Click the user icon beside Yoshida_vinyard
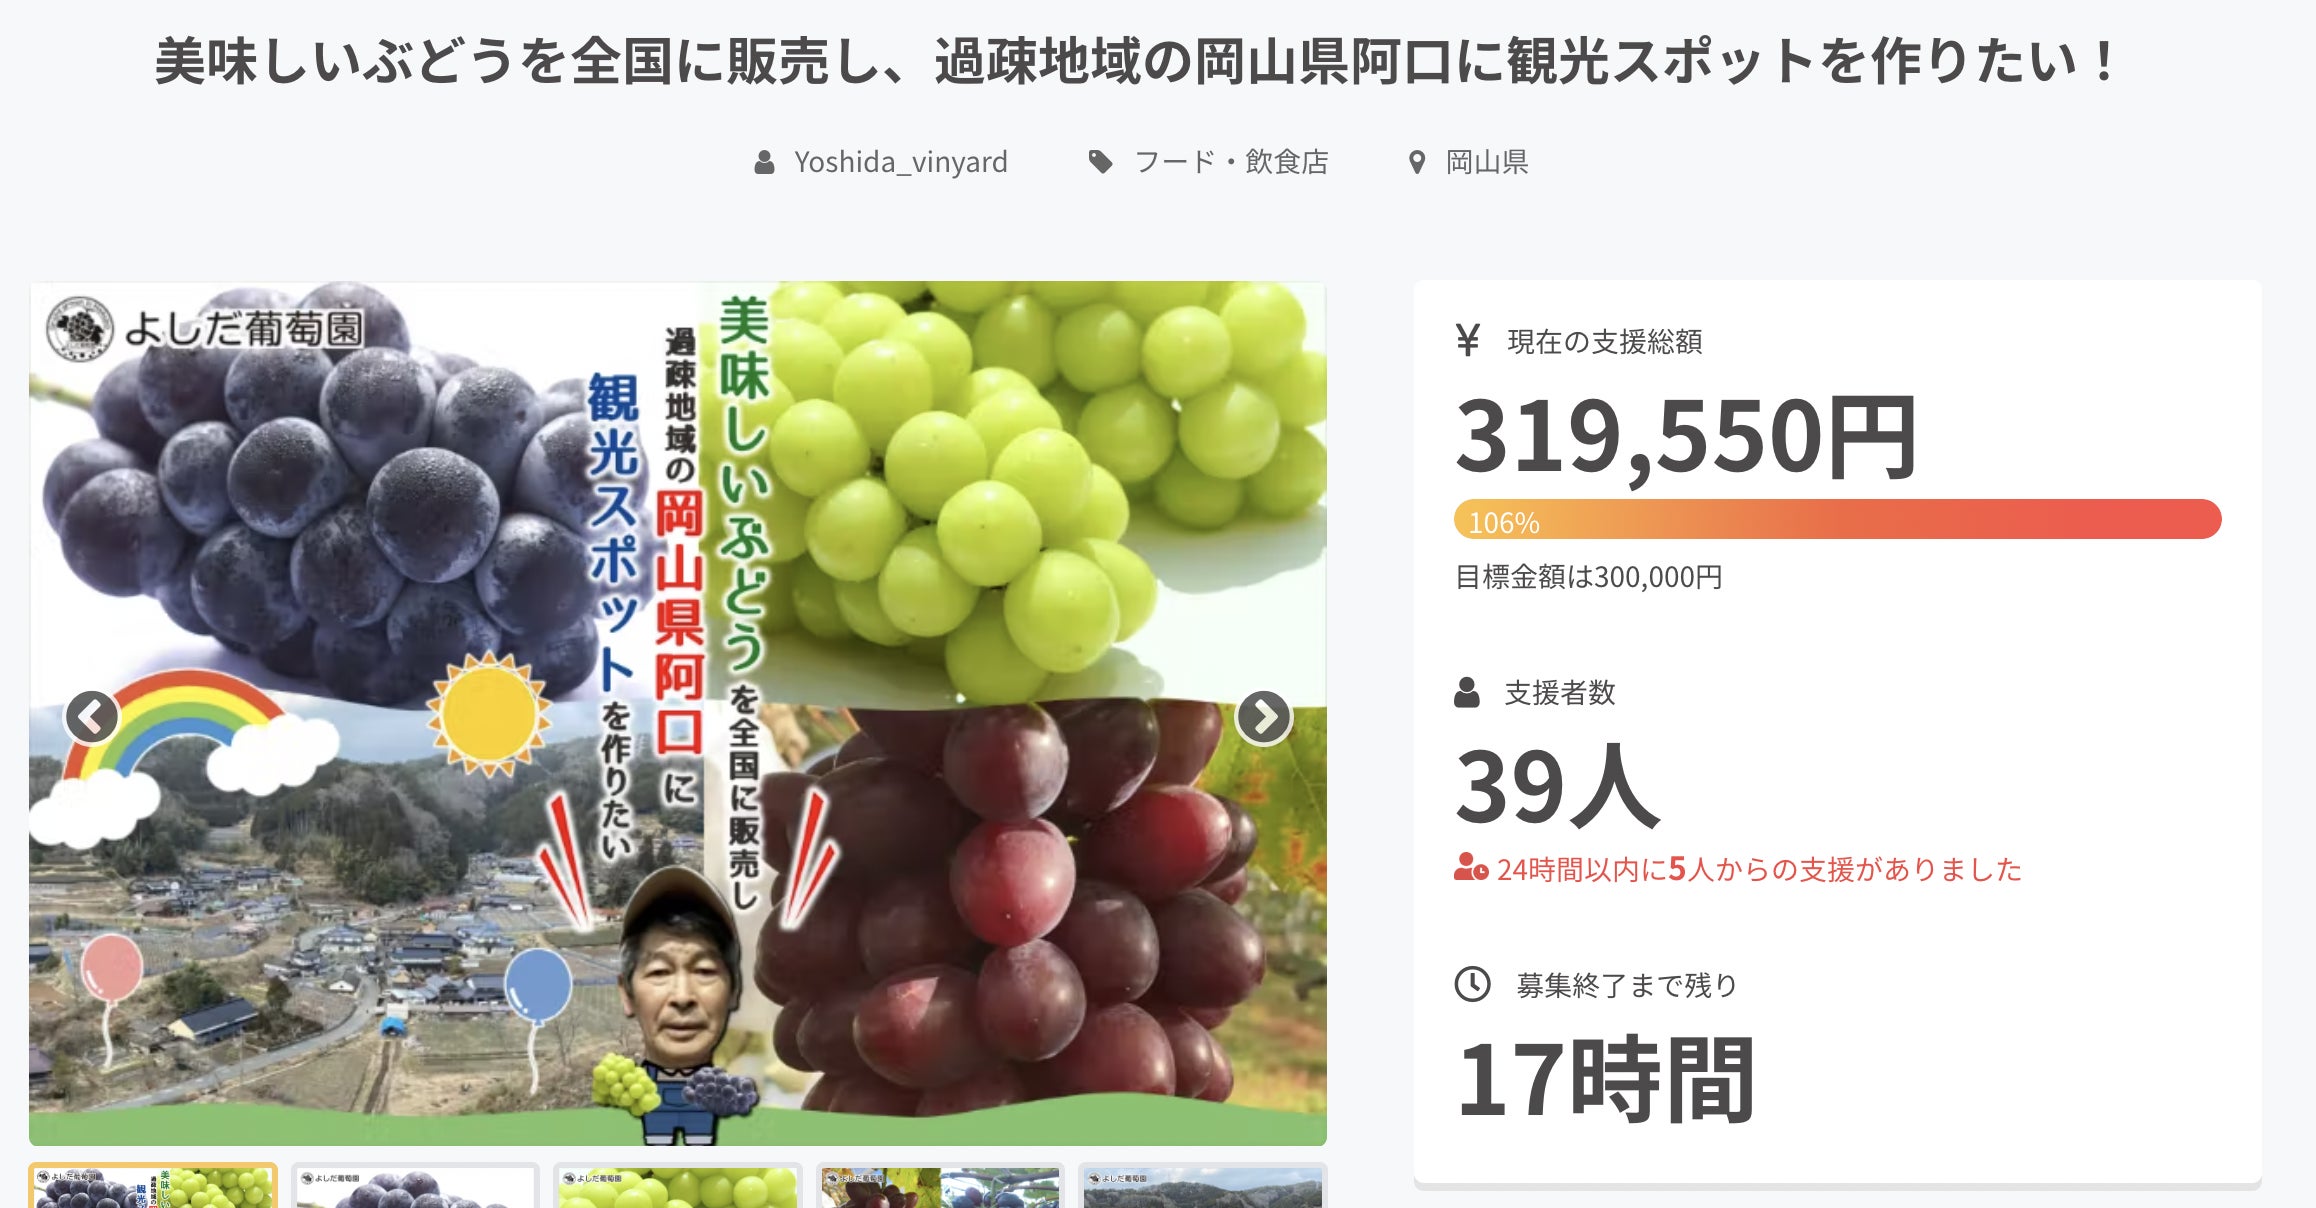2316x1208 pixels. [764, 162]
